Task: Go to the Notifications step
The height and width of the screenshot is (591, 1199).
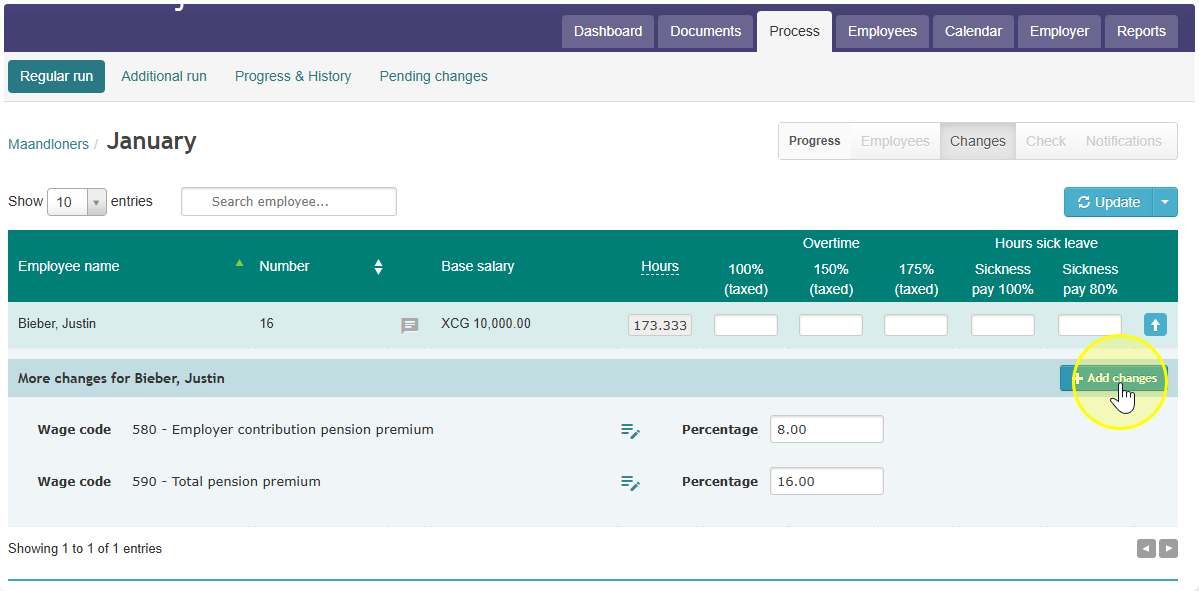Action: pos(1123,141)
